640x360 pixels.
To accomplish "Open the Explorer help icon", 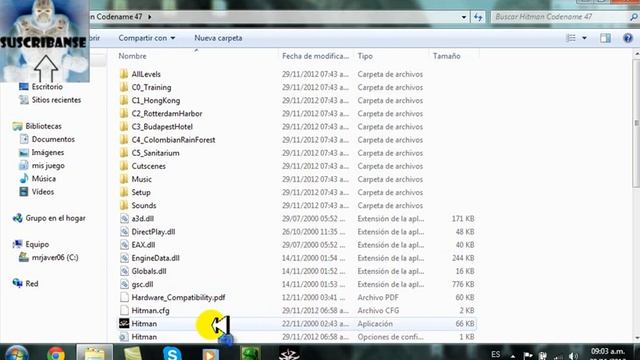I will coord(628,38).
